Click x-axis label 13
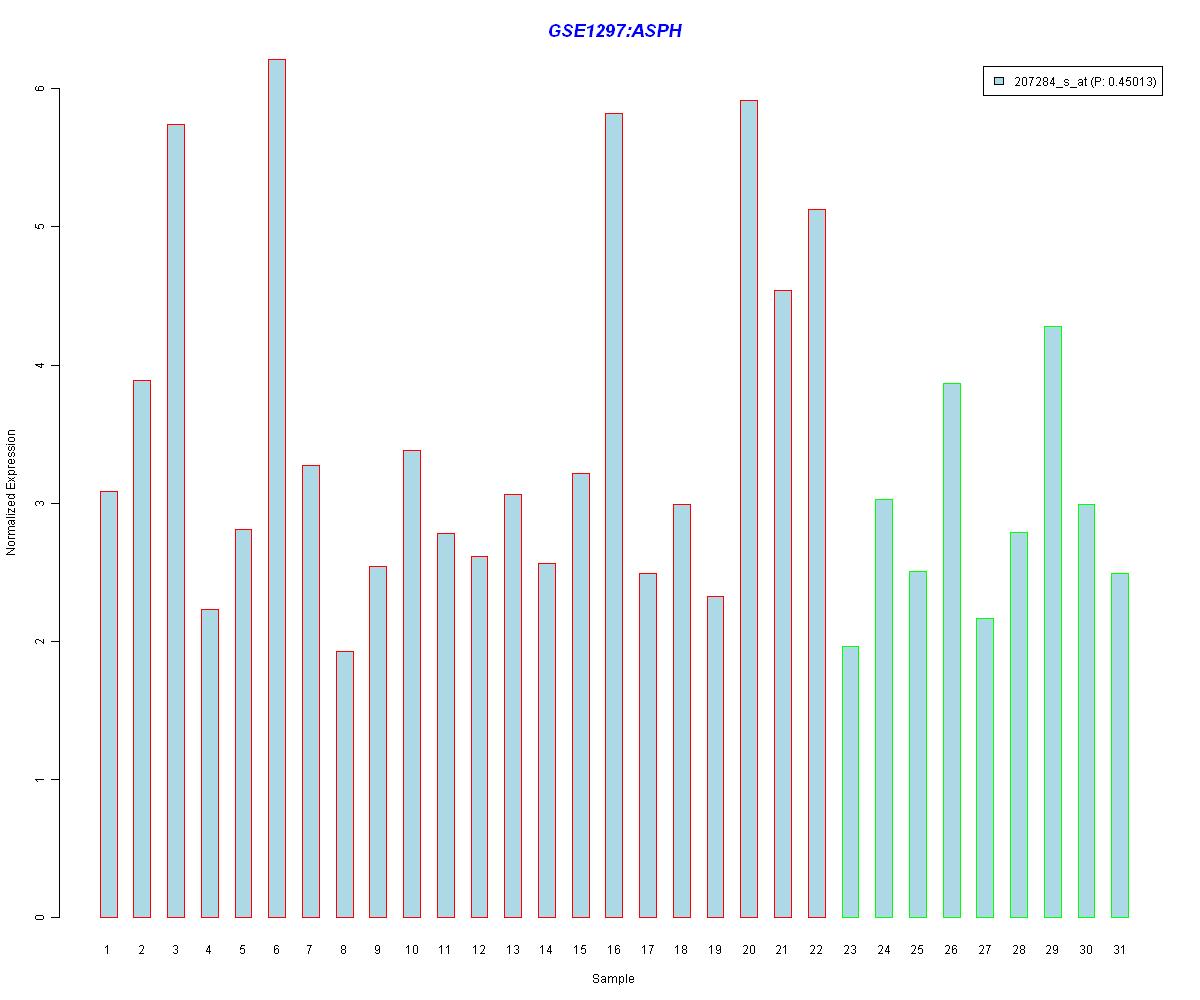 click(x=513, y=949)
